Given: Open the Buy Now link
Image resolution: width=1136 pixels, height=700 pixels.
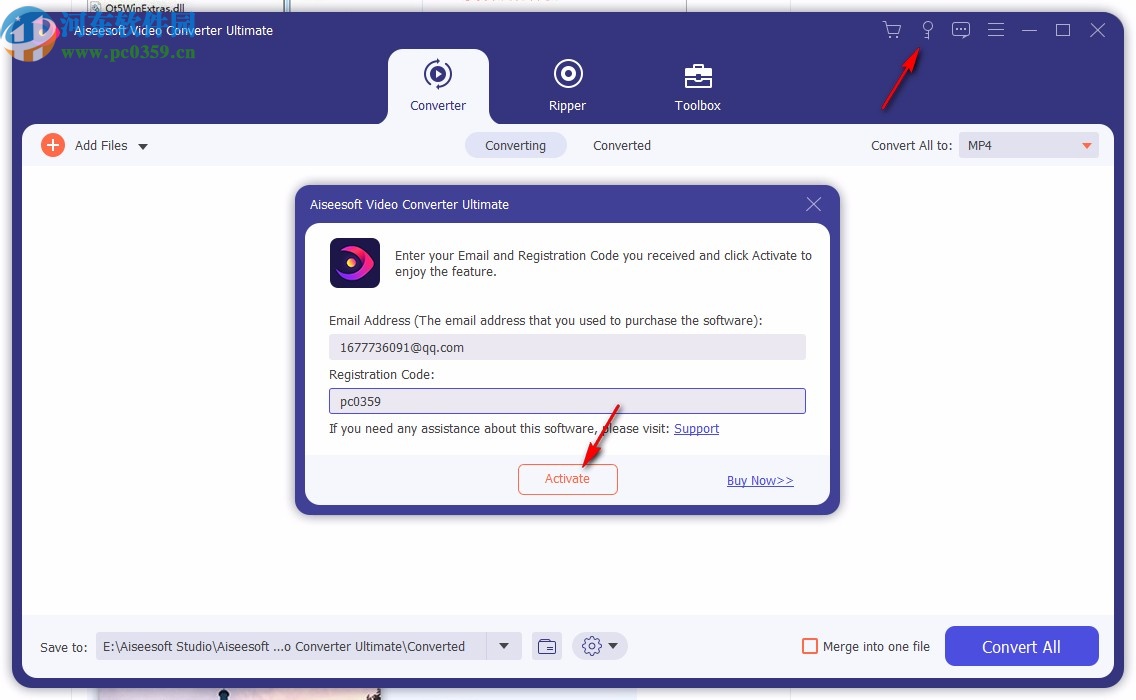Looking at the screenshot, I should click(759, 480).
